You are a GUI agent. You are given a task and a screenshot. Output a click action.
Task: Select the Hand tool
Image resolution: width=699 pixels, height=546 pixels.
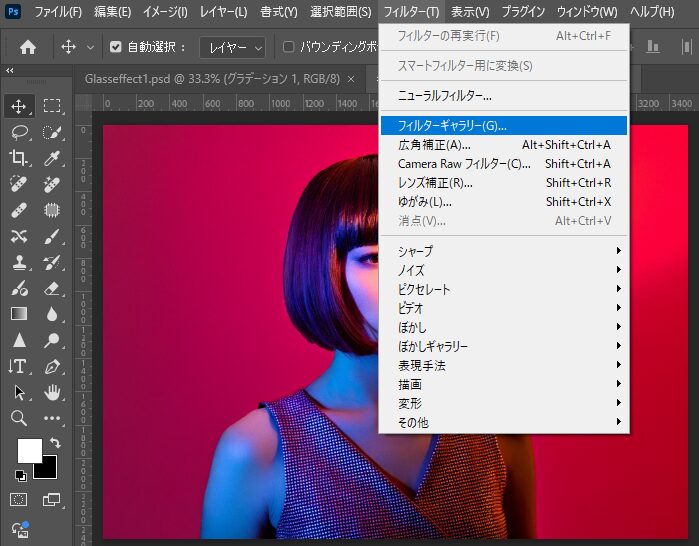(52, 392)
